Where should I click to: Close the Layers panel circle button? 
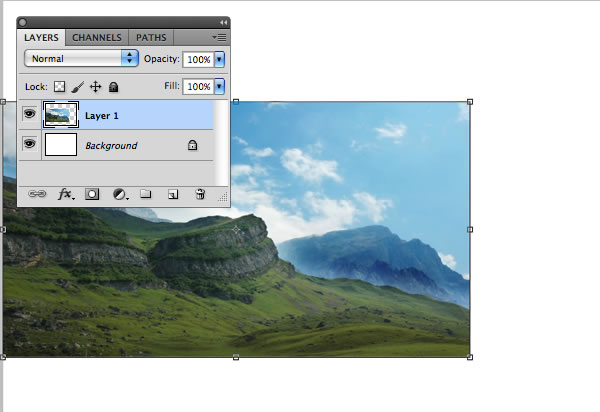(22, 23)
